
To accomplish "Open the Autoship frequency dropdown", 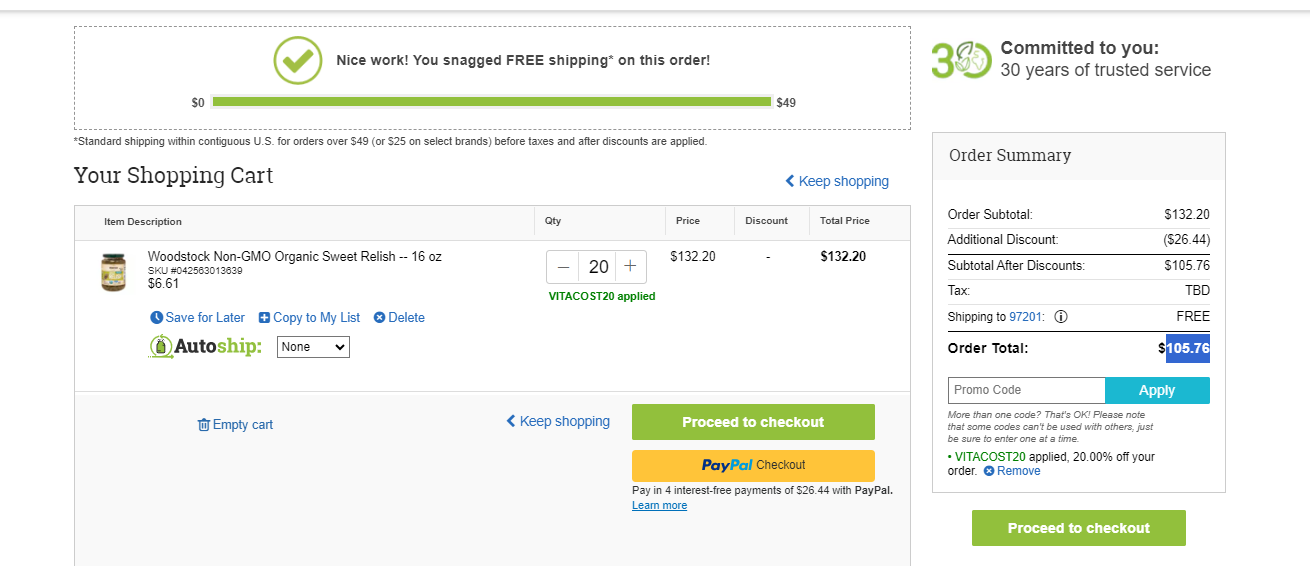I will coord(313,347).
